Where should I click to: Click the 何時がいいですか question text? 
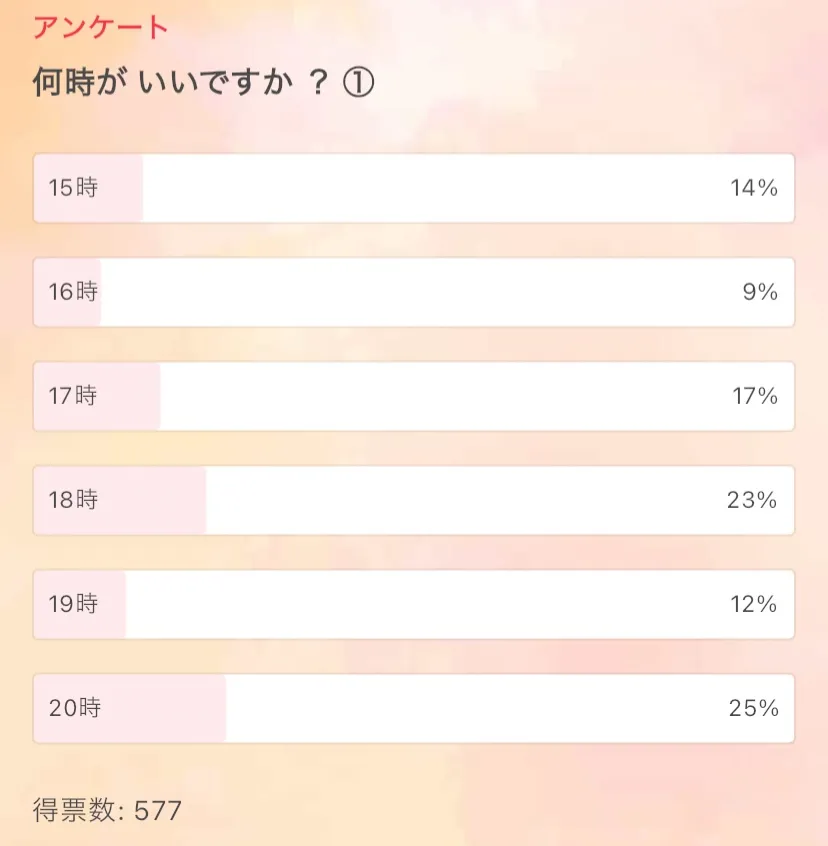(180, 84)
